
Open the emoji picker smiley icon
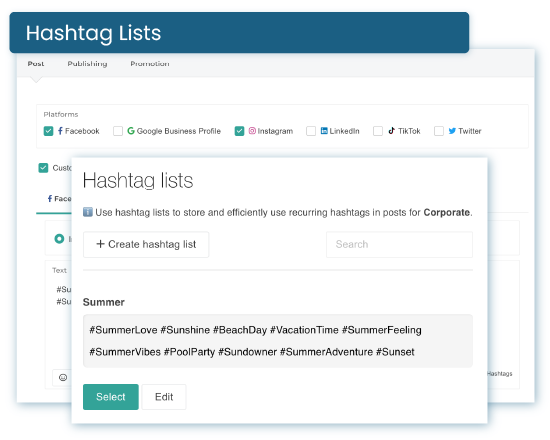(x=63, y=378)
